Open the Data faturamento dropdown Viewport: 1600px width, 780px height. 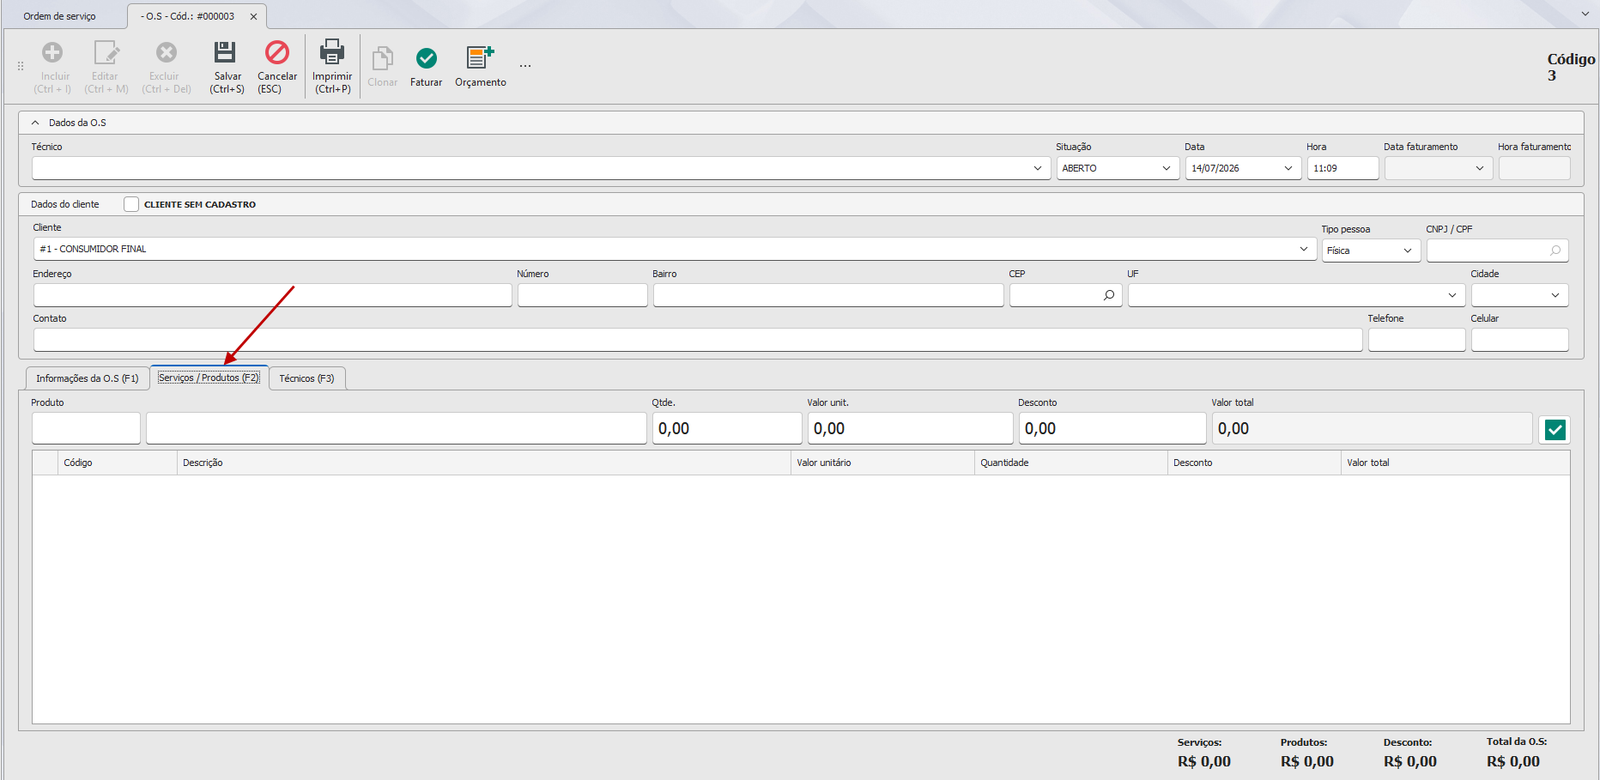pos(1480,168)
